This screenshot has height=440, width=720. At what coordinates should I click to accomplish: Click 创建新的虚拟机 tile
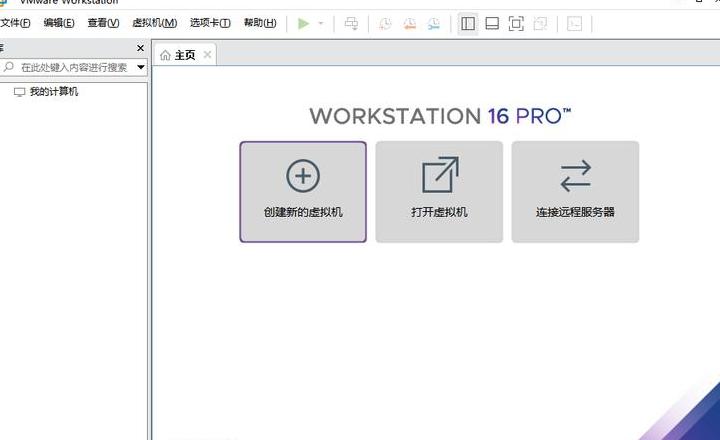(x=303, y=192)
